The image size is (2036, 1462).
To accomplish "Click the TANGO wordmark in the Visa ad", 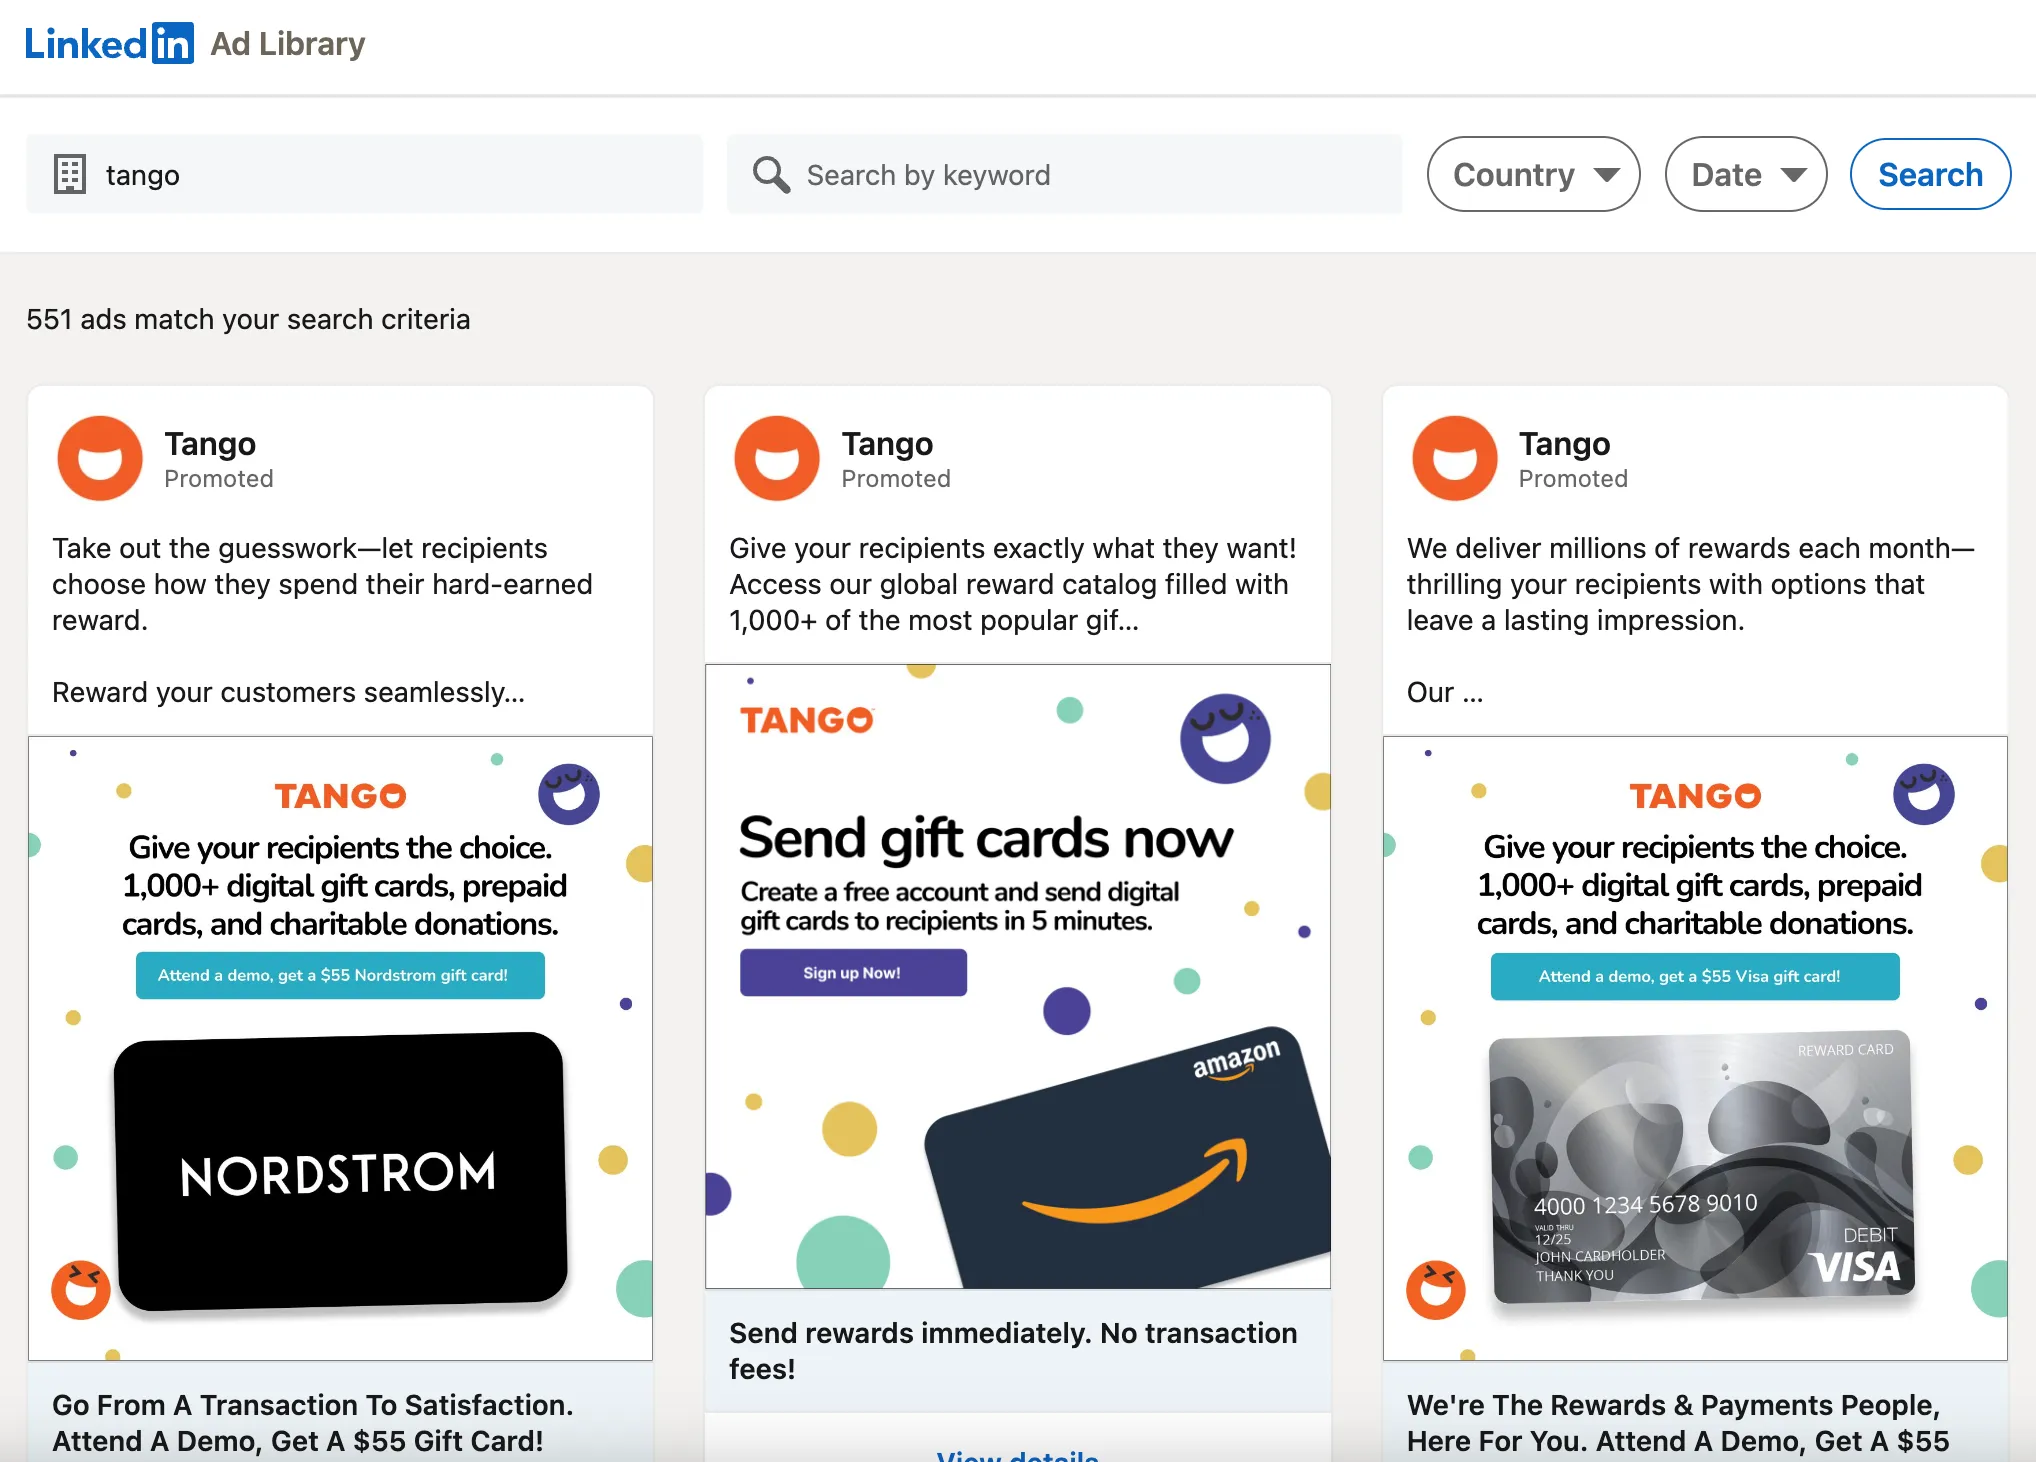I will [1695, 796].
